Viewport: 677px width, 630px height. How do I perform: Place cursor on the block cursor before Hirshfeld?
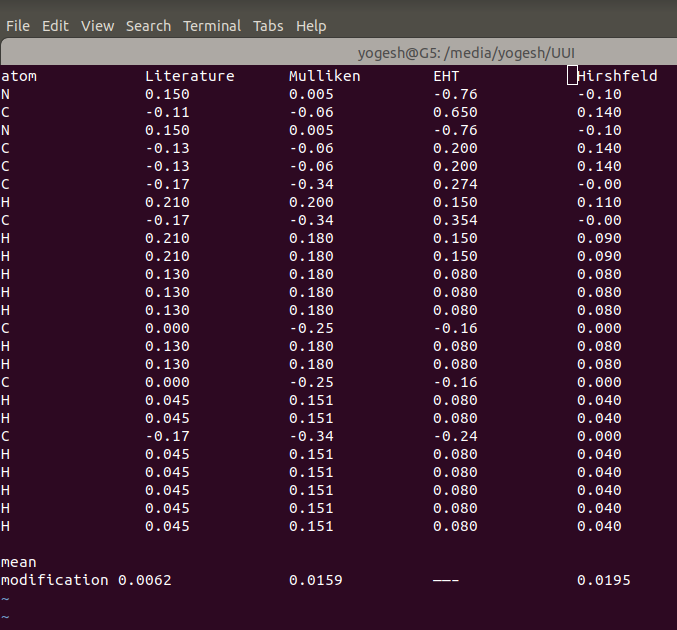572,76
